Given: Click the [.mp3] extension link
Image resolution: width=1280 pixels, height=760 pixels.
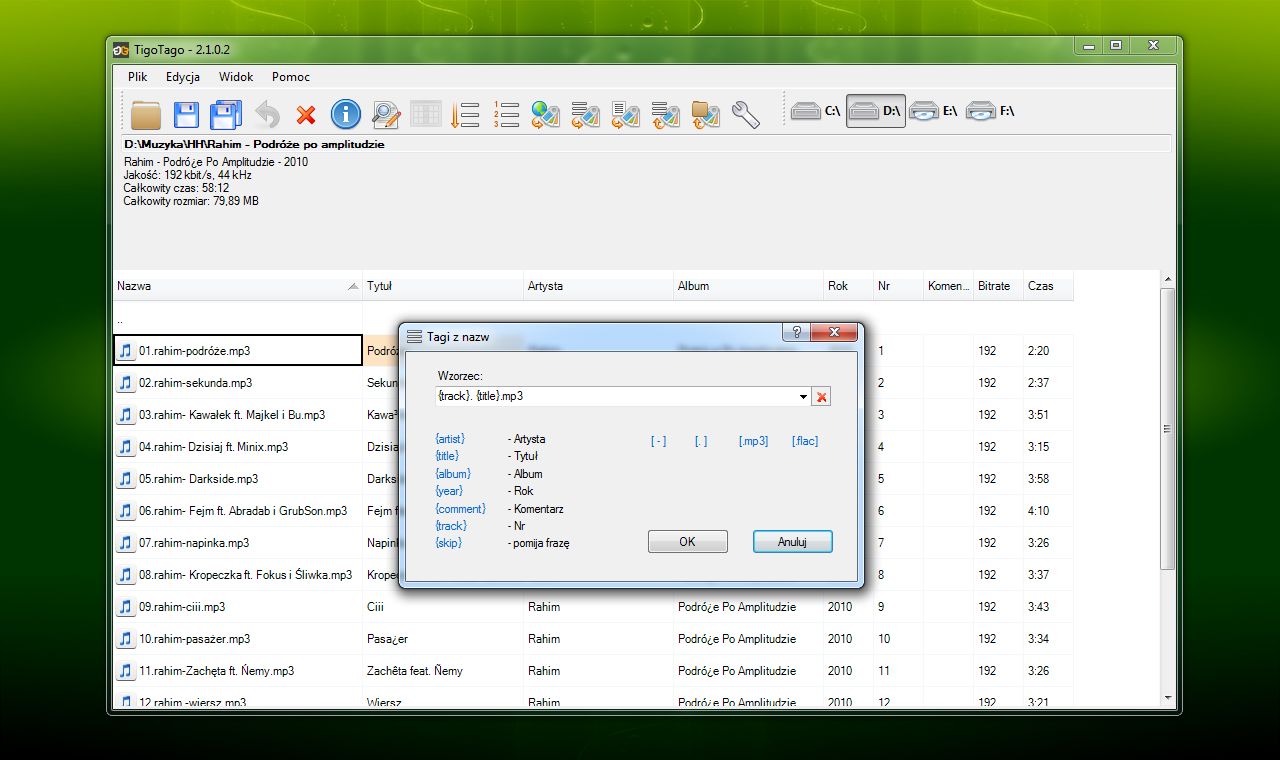Looking at the screenshot, I should click(754, 441).
